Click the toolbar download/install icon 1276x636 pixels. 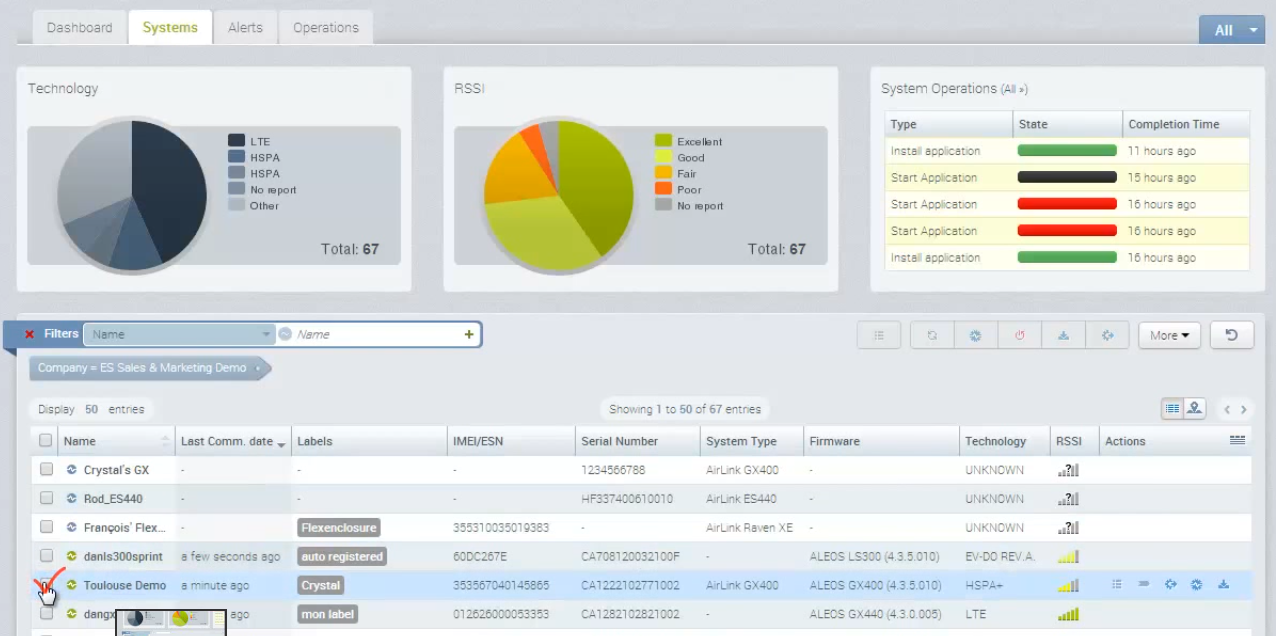pyautogui.click(x=1064, y=336)
